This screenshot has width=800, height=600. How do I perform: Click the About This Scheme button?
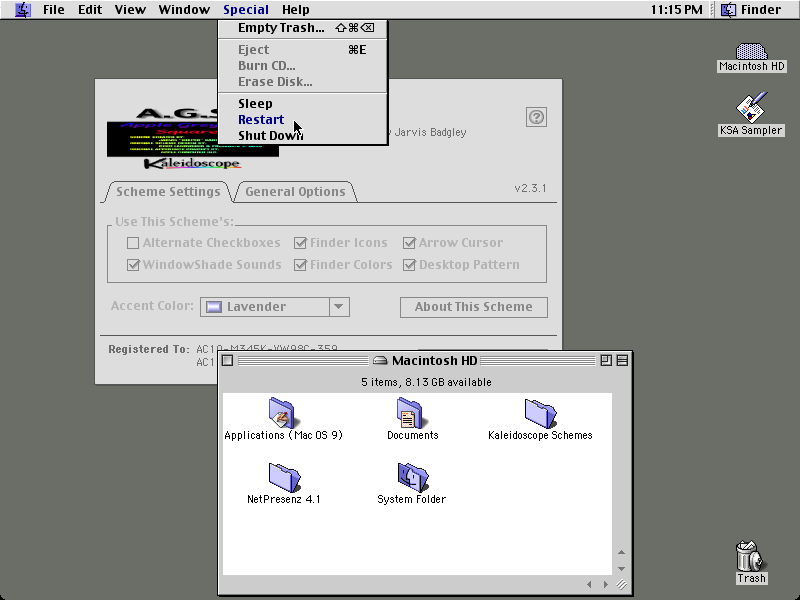coord(473,307)
